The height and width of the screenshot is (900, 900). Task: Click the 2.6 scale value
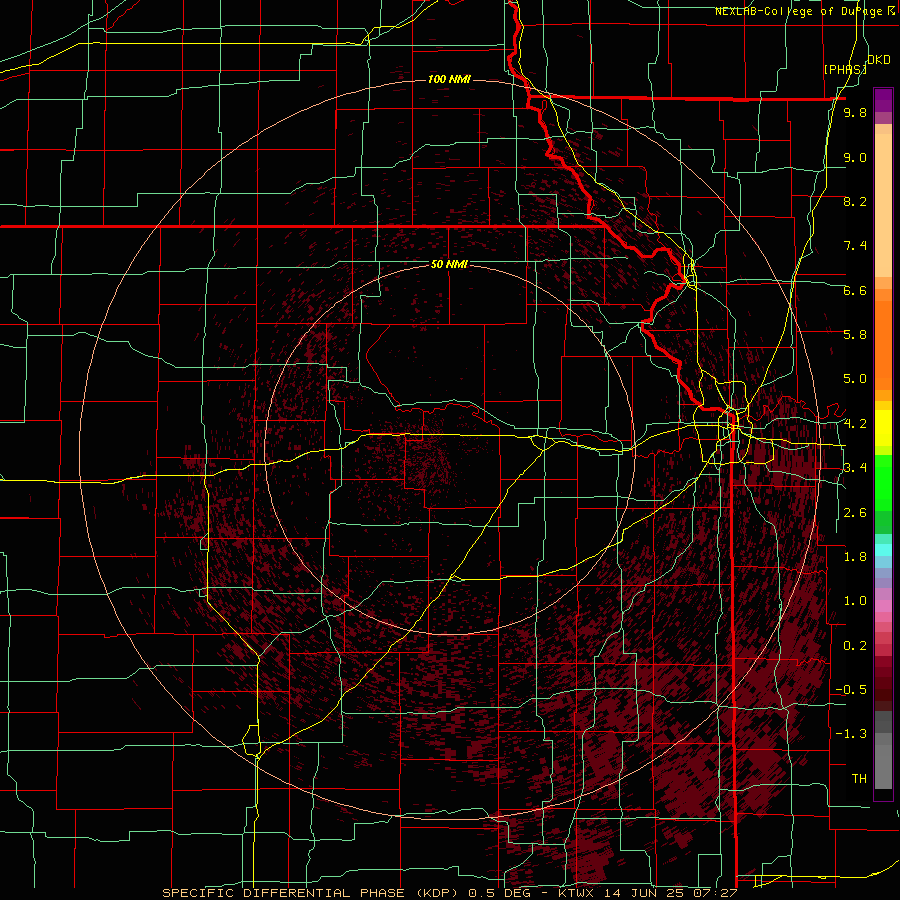point(855,513)
